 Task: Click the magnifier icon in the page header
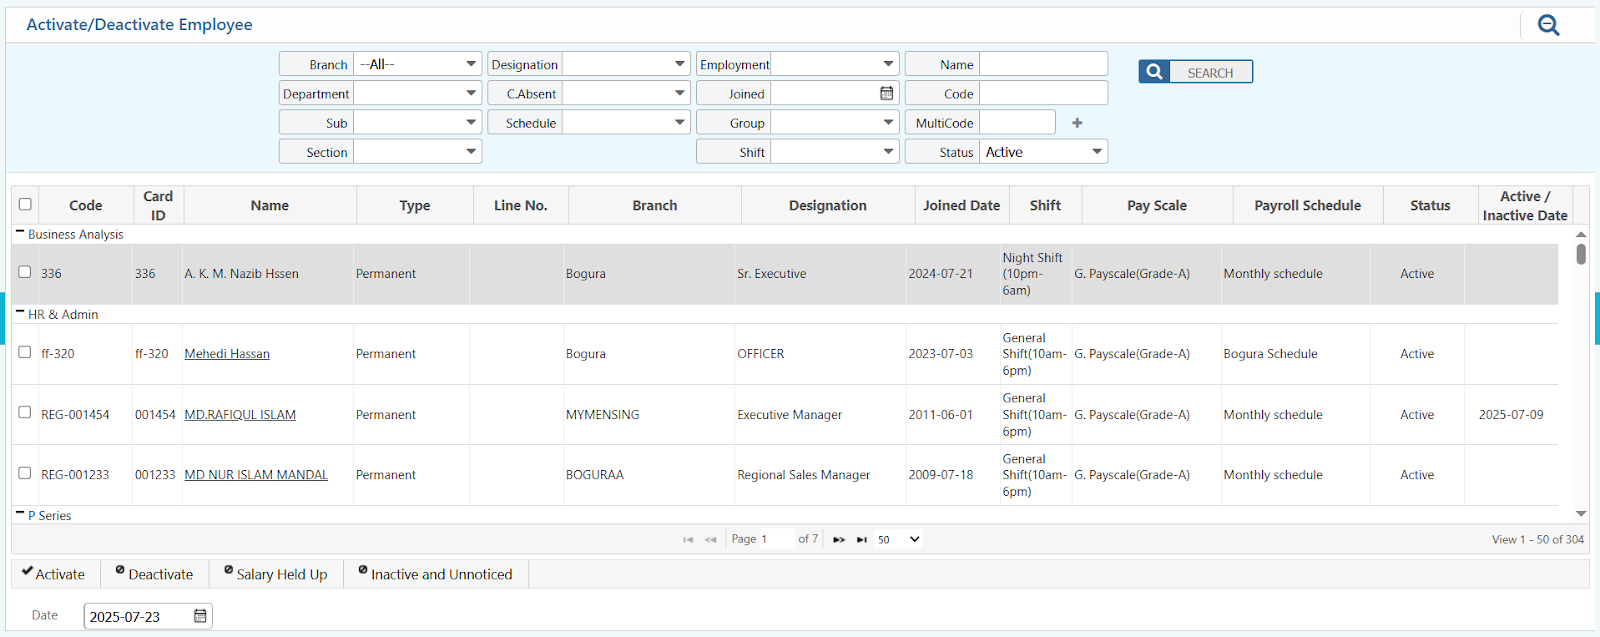1548,25
